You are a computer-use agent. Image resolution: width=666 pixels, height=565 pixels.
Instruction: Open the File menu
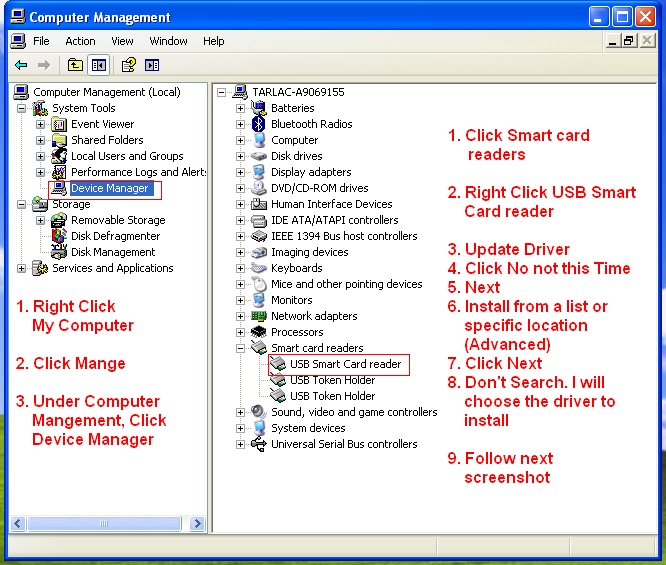[41, 41]
